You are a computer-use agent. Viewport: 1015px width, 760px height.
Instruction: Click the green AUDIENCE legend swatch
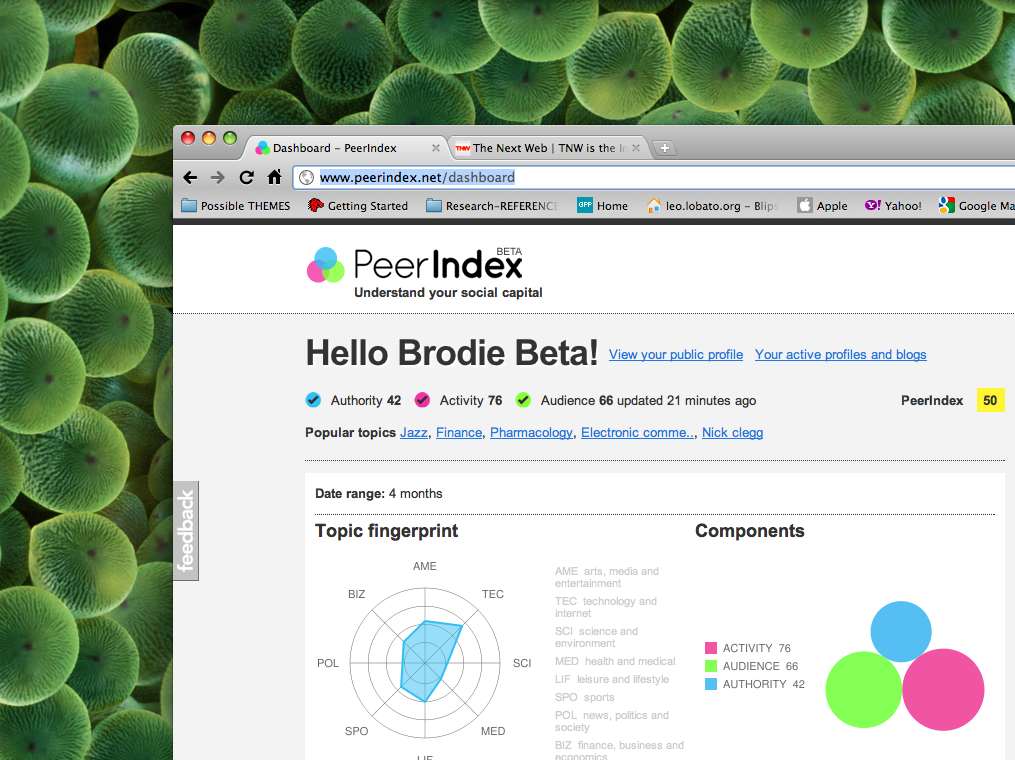pos(711,665)
